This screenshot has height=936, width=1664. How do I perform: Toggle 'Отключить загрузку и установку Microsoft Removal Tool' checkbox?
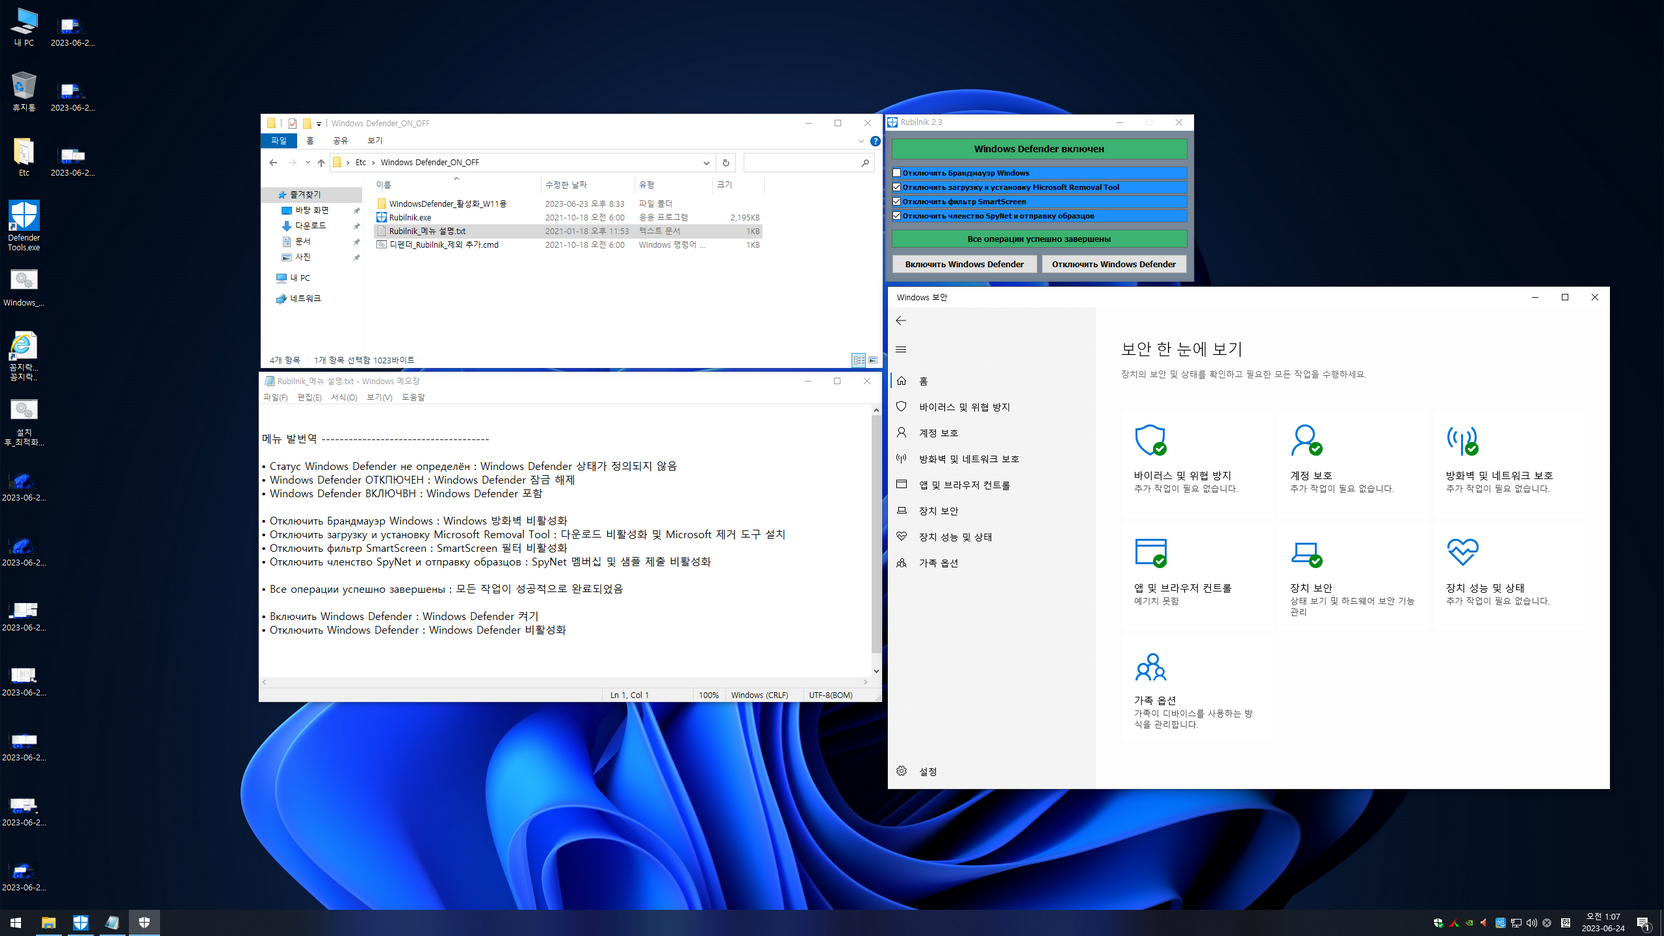[x=897, y=187]
